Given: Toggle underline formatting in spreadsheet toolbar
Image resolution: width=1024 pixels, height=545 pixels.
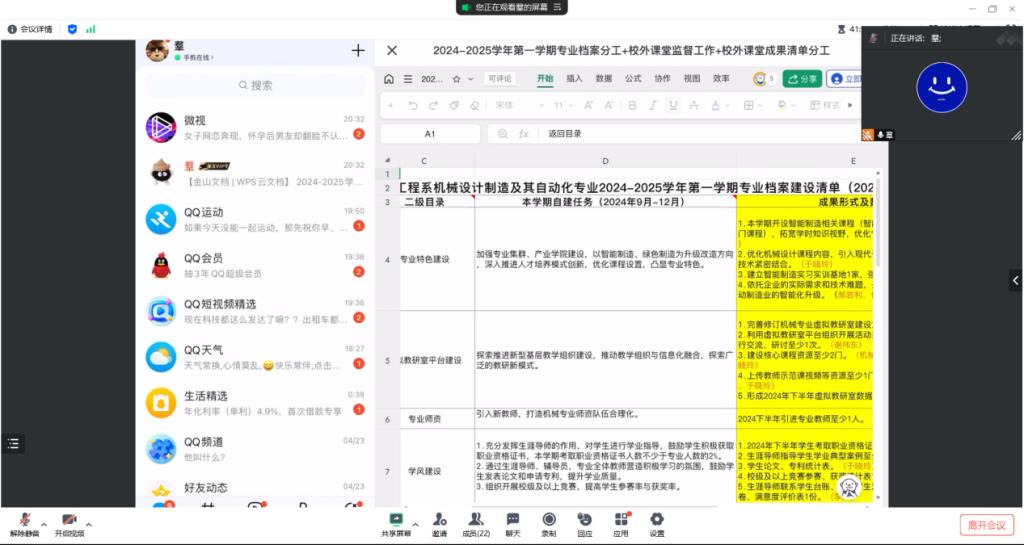Looking at the screenshot, I should 672,105.
